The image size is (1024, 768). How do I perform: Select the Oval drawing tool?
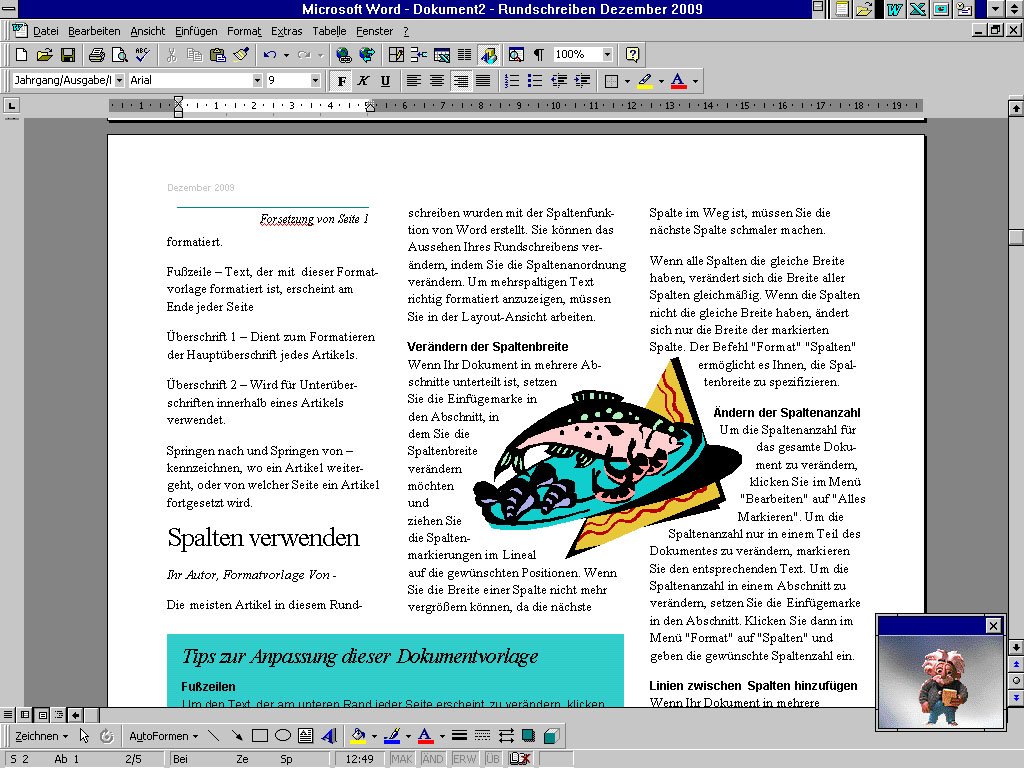pyautogui.click(x=283, y=736)
